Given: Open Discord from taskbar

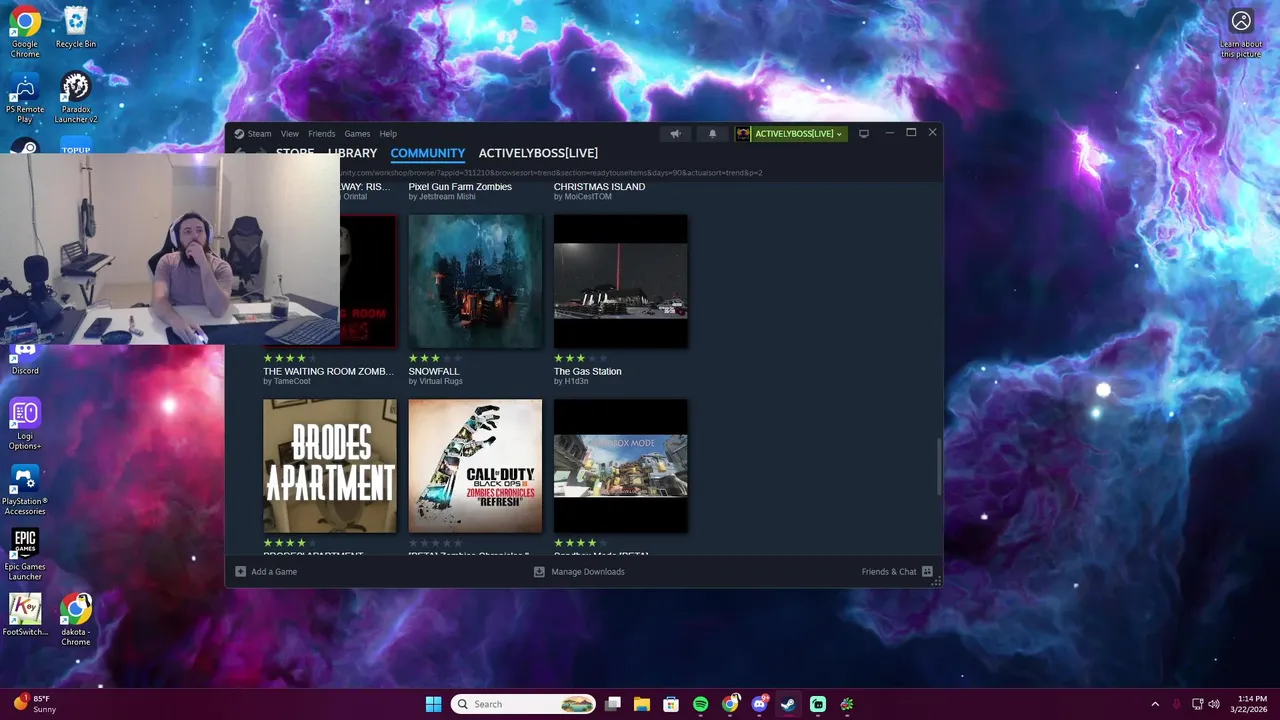Looking at the screenshot, I should [759, 704].
